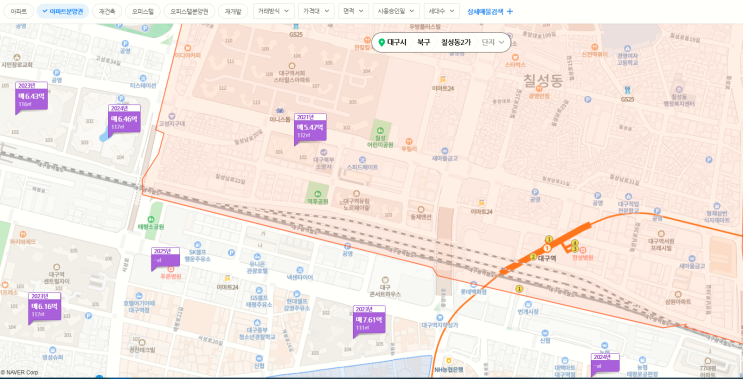Click the 유니온관광호텔 hotel icon
743x379 pixels.
tap(257, 256)
